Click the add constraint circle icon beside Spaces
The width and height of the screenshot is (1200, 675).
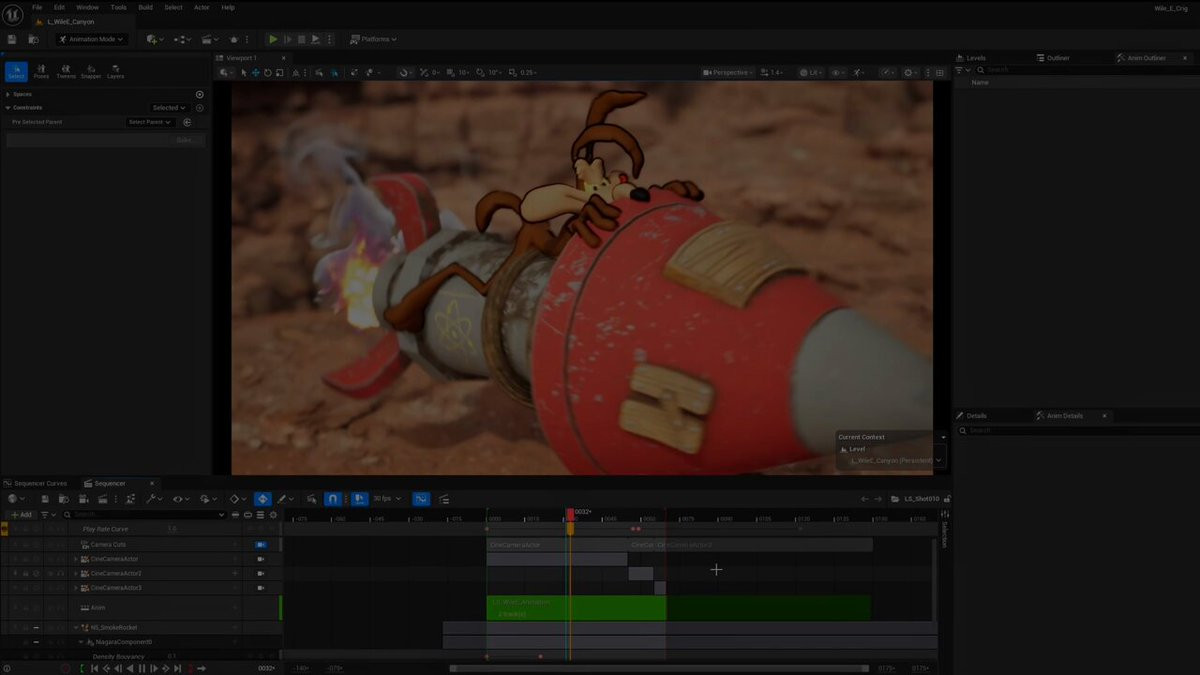pyautogui.click(x=199, y=94)
